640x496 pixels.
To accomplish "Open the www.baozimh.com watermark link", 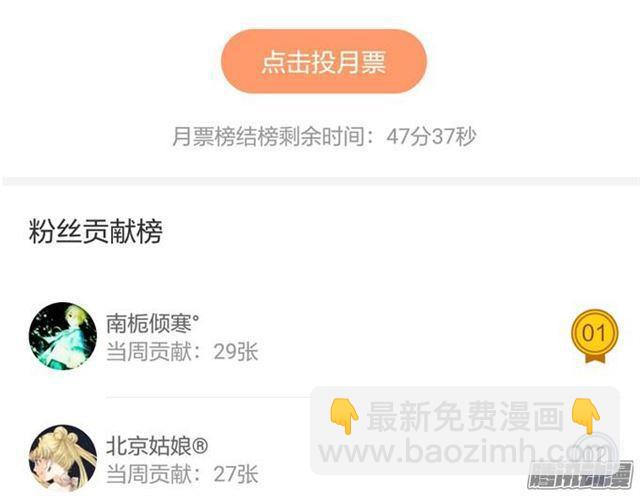I will (x=466, y=452).
